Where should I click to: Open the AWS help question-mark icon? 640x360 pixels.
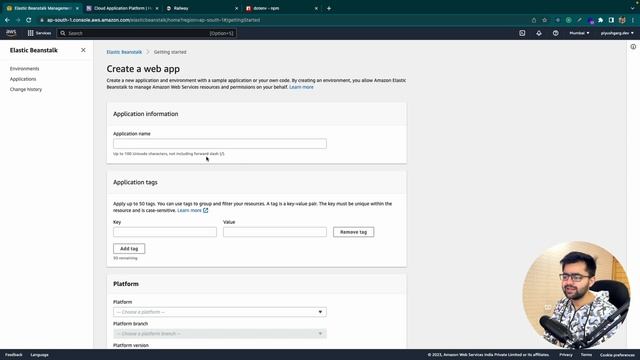pyautogui.click(x=556, y=33)
